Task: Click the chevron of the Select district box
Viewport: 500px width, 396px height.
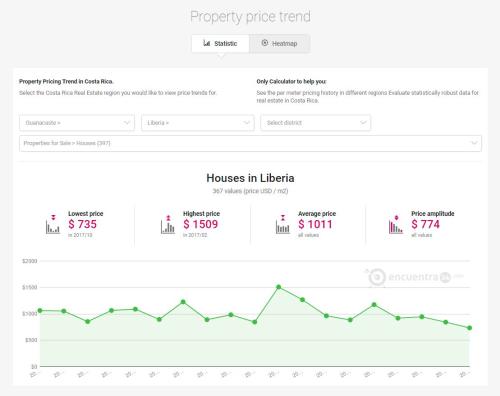Action: 363,123
